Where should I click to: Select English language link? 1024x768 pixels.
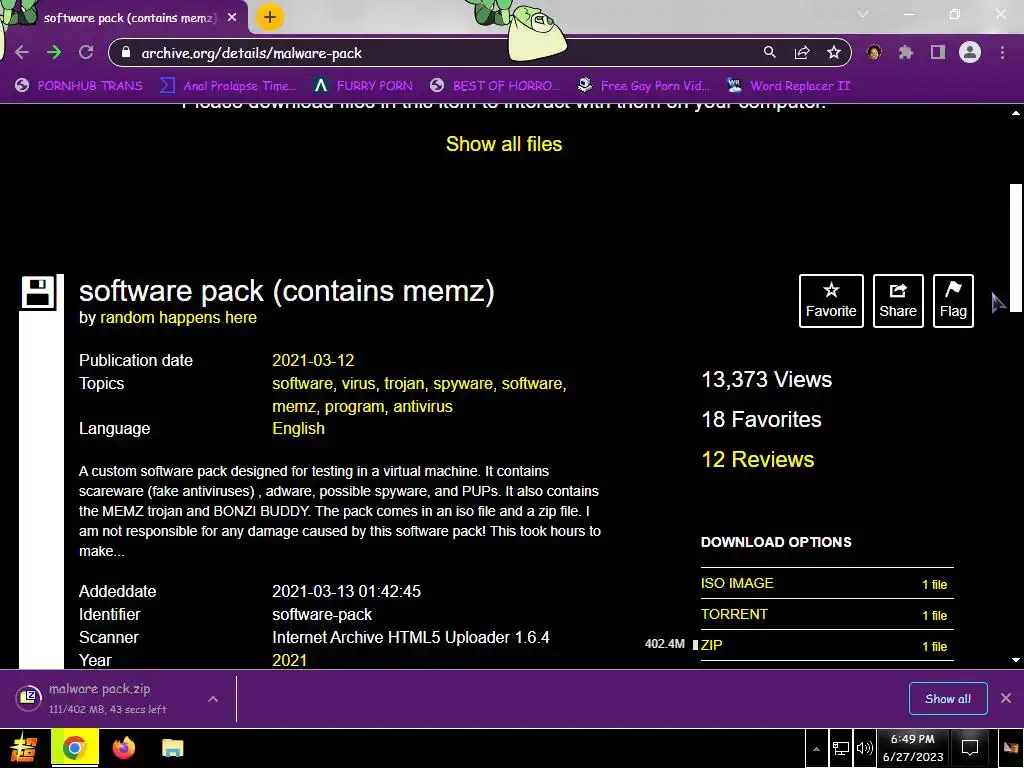click(x=298, y=428)
